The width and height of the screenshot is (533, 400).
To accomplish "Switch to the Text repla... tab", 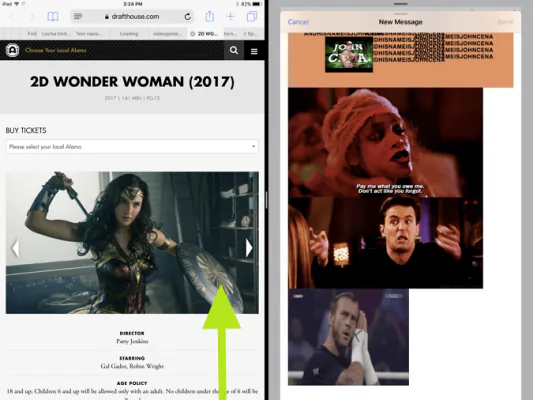I will [88, 34].
